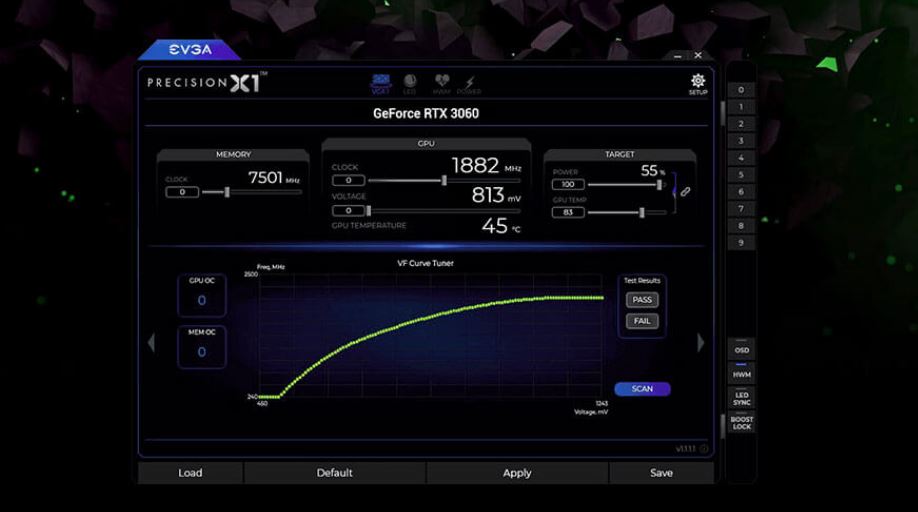The image size is (918, 512).
Task: Select profile slot 2
Action: (x=741, y=124)
